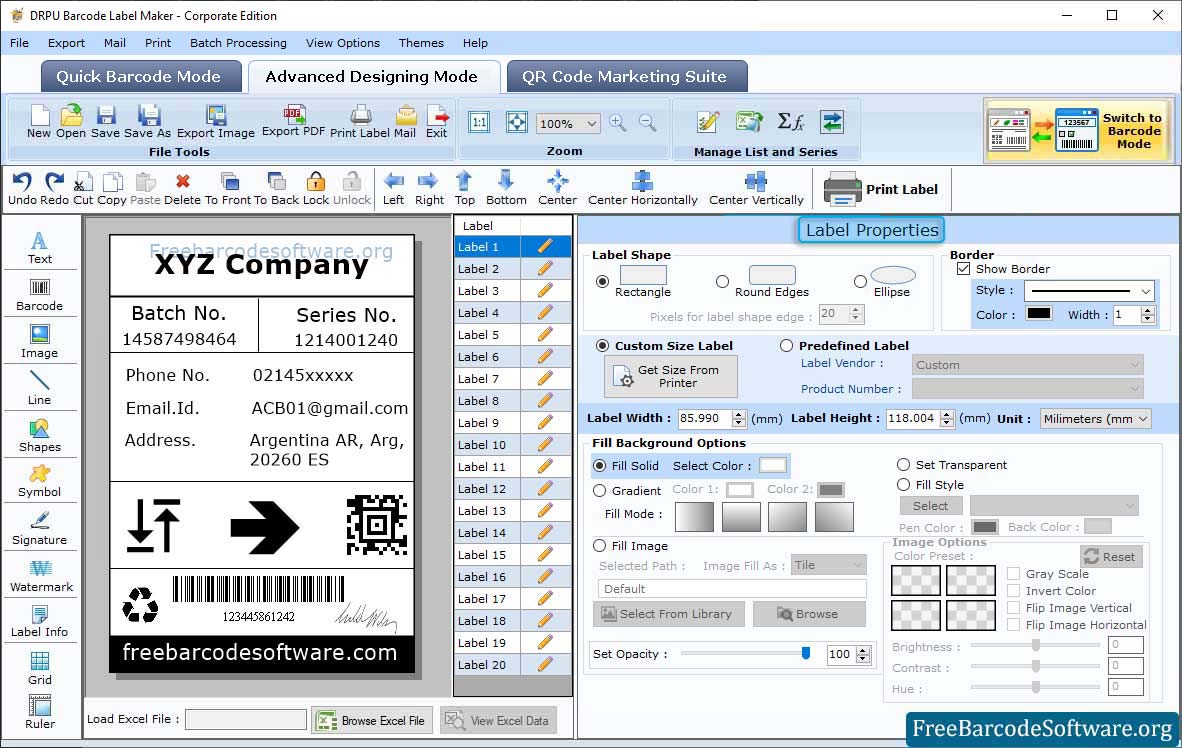The image size is (1182, 748).
Task: Click the Save As icon
Action: click(148, 122)
